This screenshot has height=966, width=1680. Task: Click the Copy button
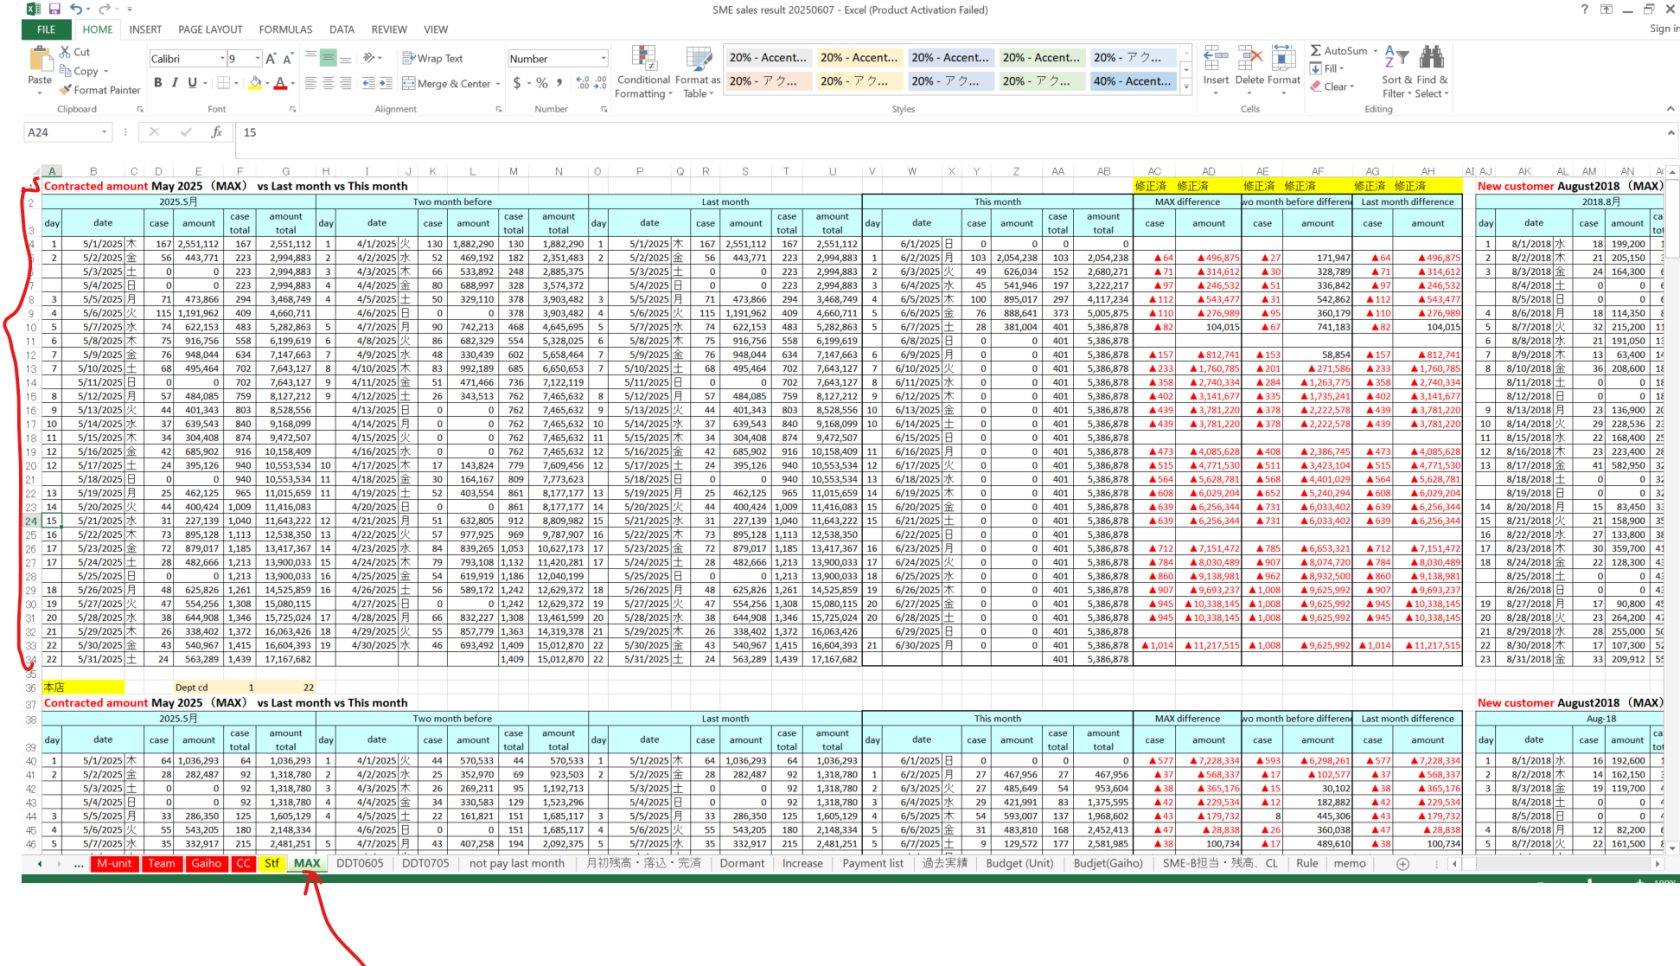(x=84, y=71)
